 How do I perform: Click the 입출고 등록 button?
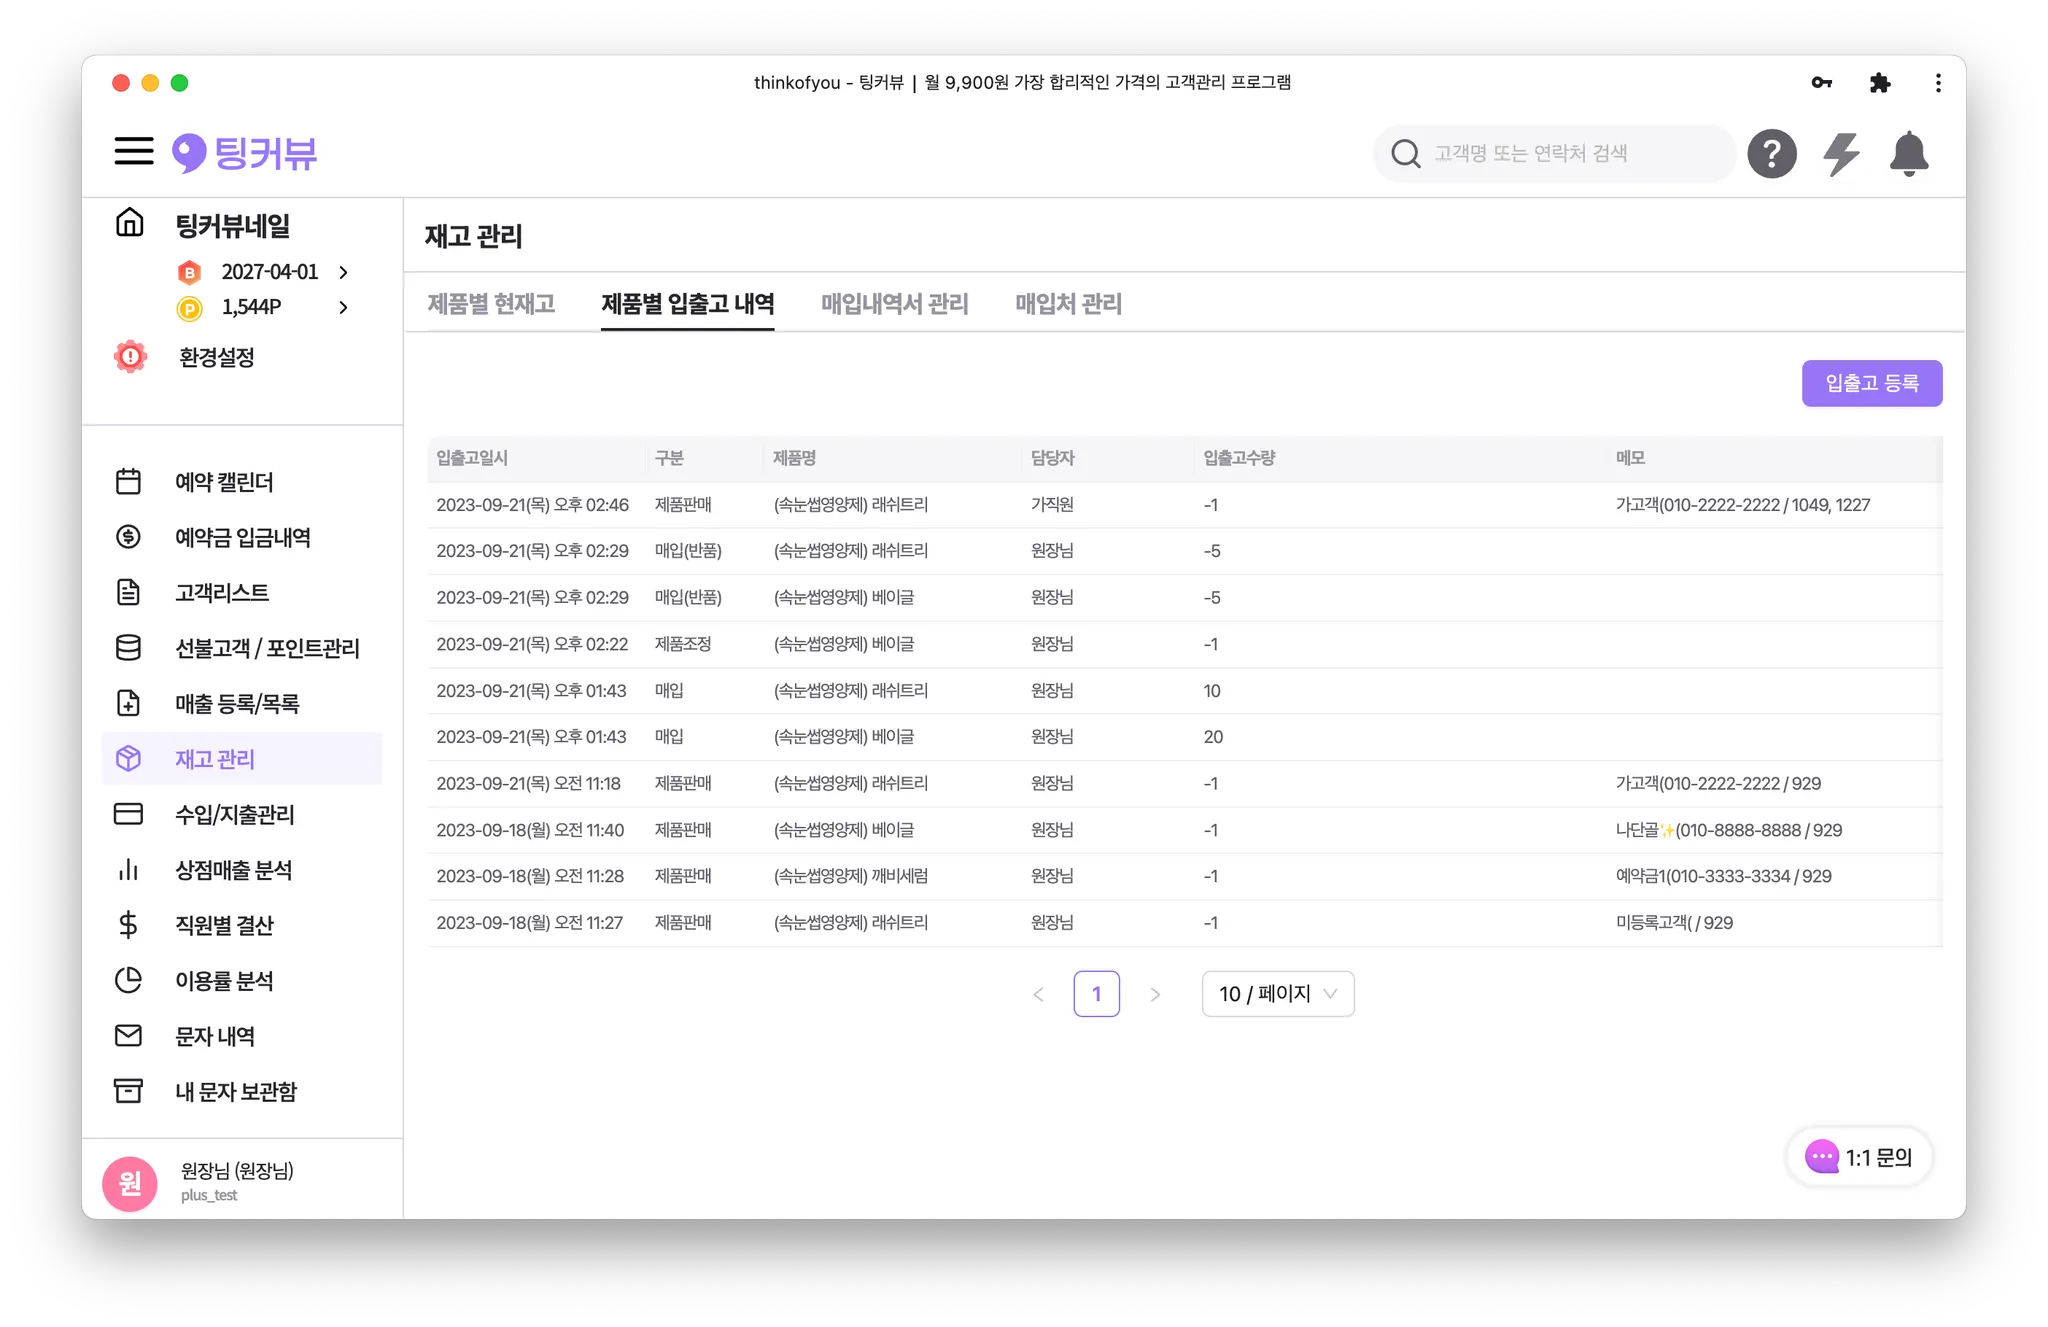[x=1871, y=384]
